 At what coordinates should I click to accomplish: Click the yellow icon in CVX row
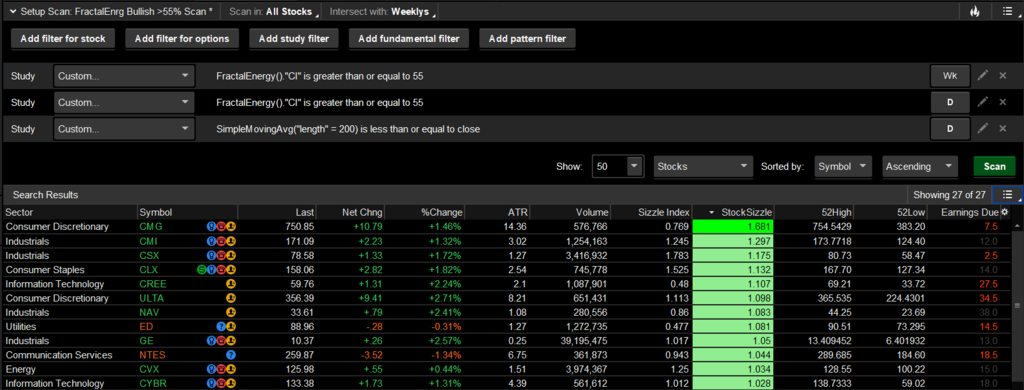click(x=231, y=370)
